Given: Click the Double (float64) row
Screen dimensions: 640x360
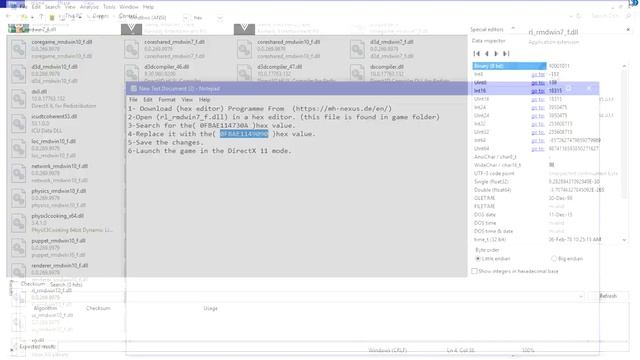Looking at the screenshot, I should click(x=547, y=190).
